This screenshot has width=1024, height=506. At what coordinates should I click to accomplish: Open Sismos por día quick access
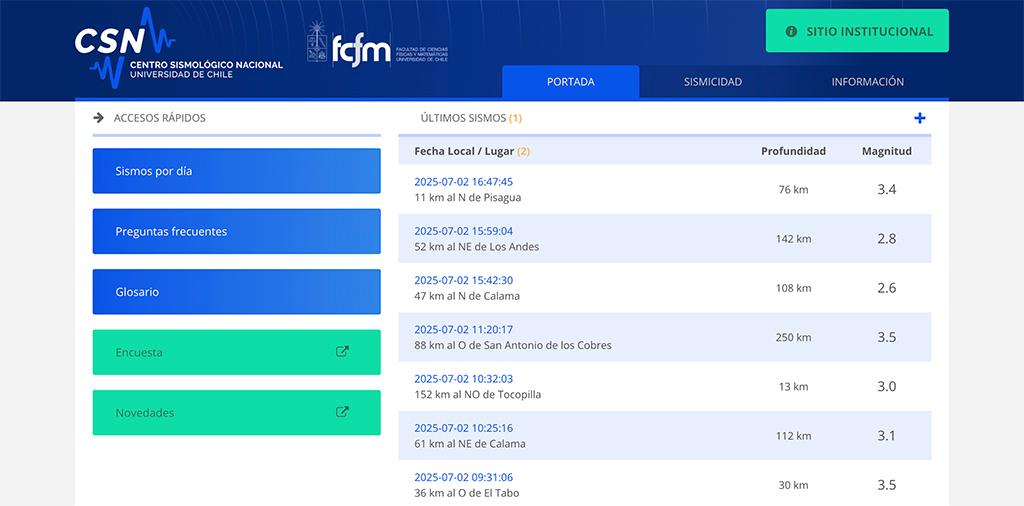(236, 171)
